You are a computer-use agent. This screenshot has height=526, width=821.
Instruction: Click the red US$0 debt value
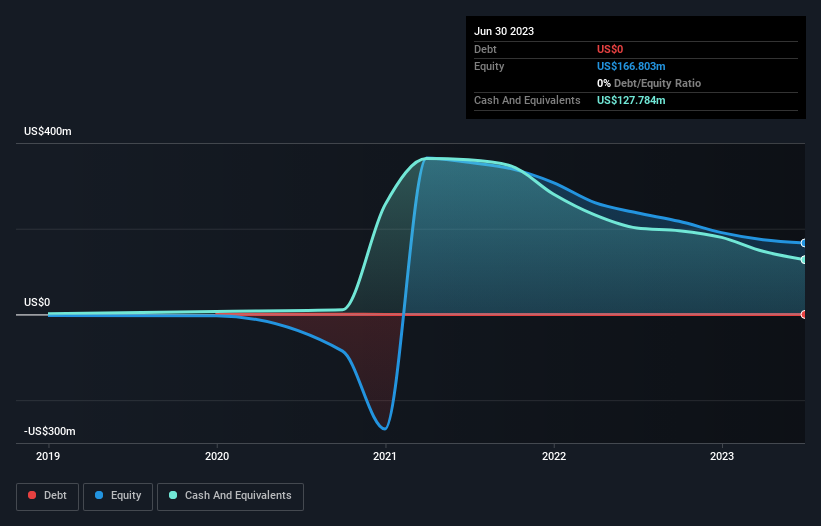pyautogui.click(x=610, y=49)
